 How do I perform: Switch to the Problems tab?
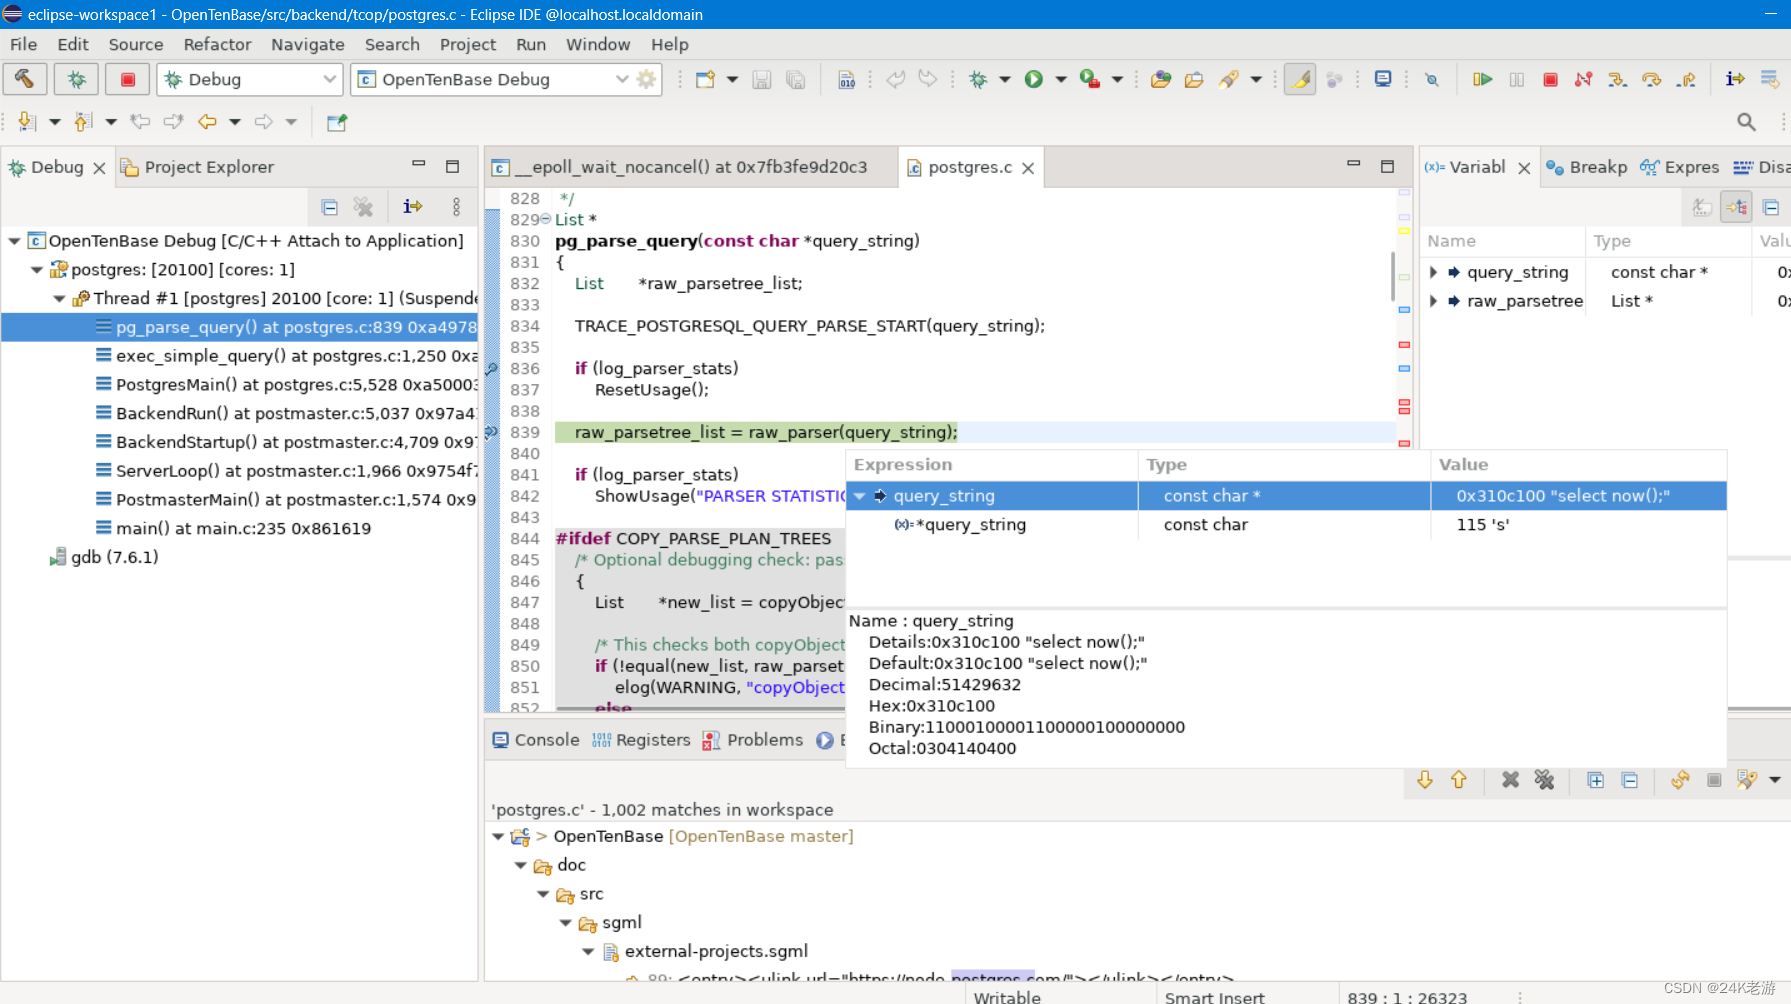[753, 740]
